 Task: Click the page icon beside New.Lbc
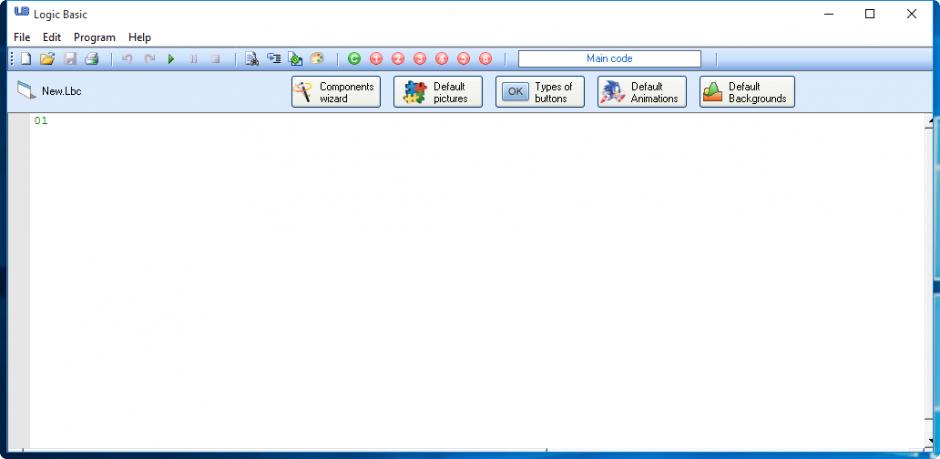point(26,90)
